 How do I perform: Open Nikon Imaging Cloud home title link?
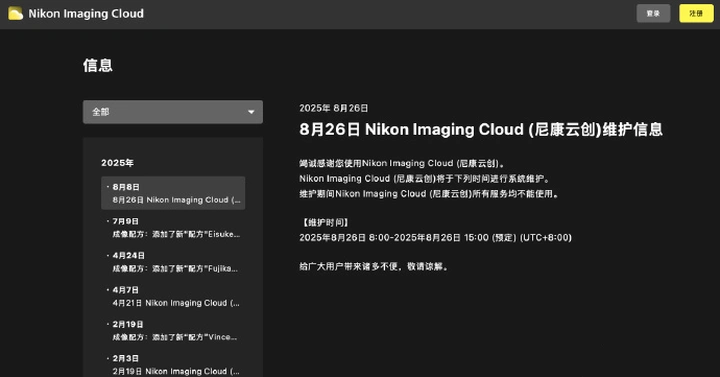click(x=86, y=14)
